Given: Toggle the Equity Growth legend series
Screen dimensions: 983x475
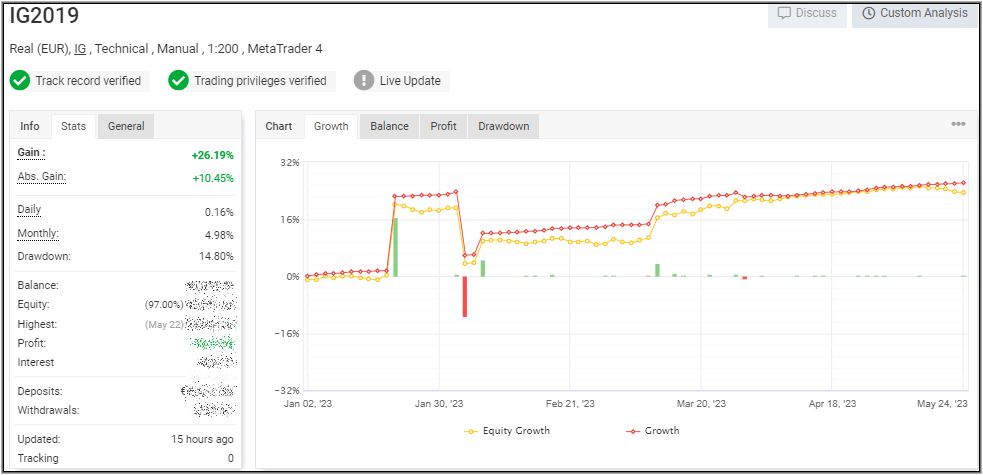Looking at the screenshot, I should [508, 431].
